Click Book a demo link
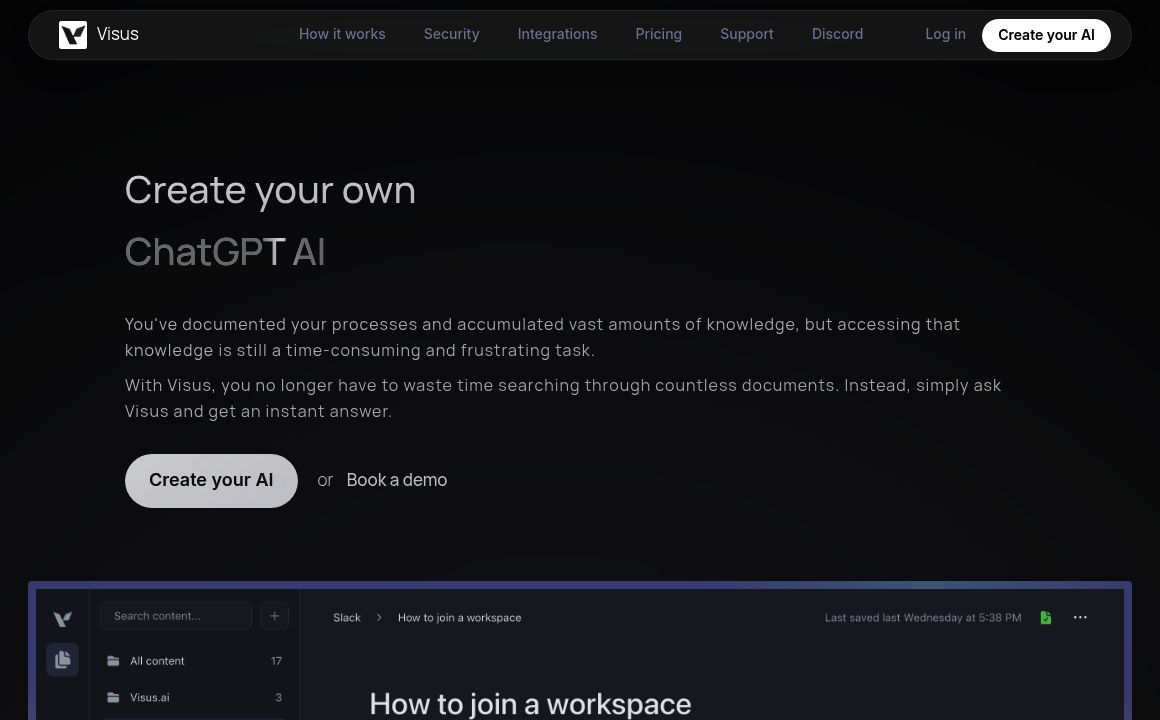Image resolution: width=1160 pixels, height=720 pixels. pyautogui.click(x=396, y=481)
